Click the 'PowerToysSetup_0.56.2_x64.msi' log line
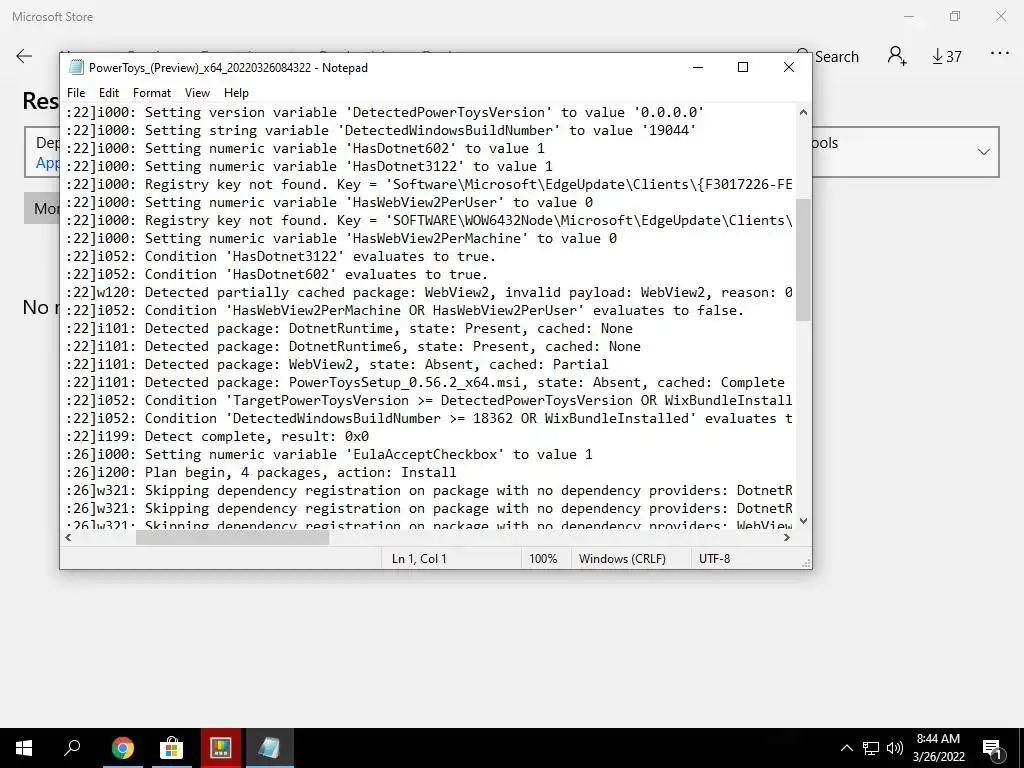 coord(425,383)
